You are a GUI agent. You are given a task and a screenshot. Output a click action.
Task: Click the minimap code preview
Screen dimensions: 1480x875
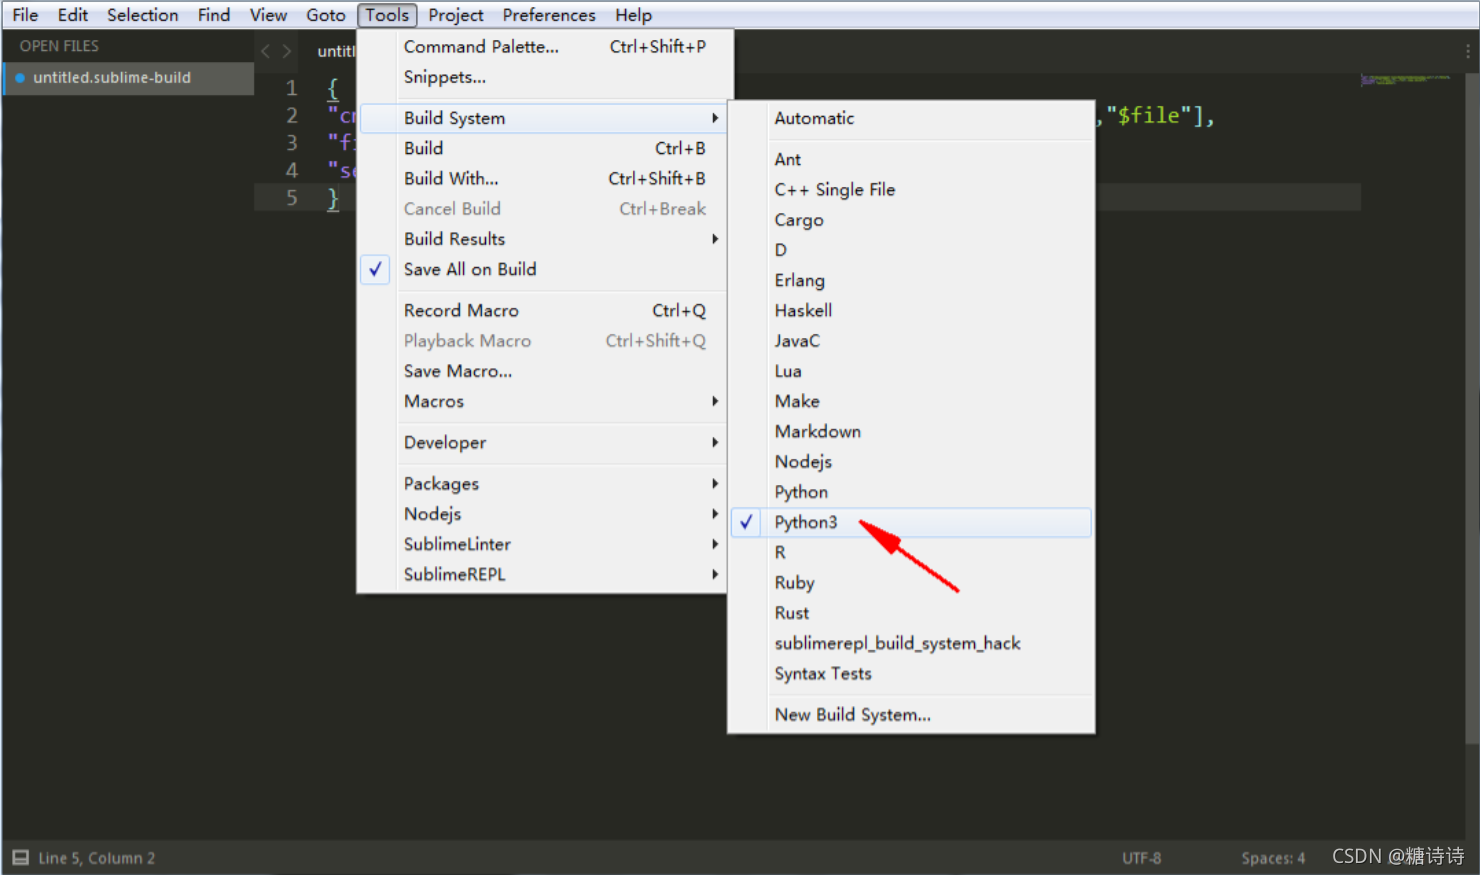(x=1405, y=78)
